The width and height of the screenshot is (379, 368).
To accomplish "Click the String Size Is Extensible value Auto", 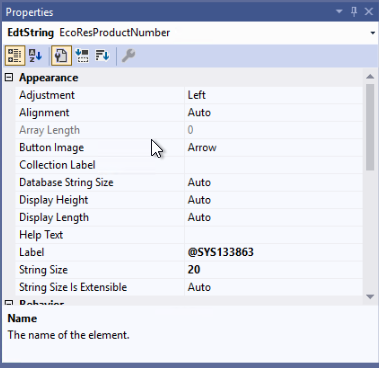I will 273,287.
